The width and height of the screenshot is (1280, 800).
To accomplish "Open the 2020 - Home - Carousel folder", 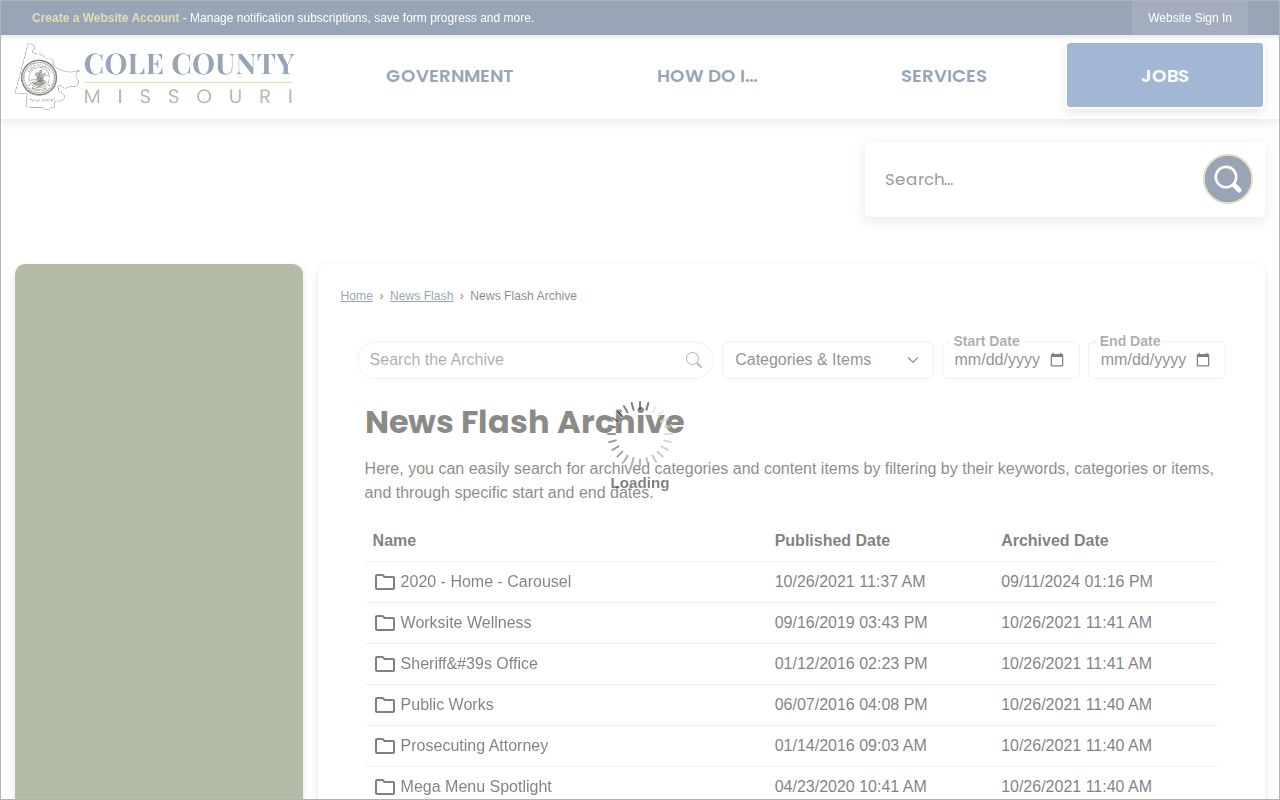I will pyautogui.click(x=485, y=582).
